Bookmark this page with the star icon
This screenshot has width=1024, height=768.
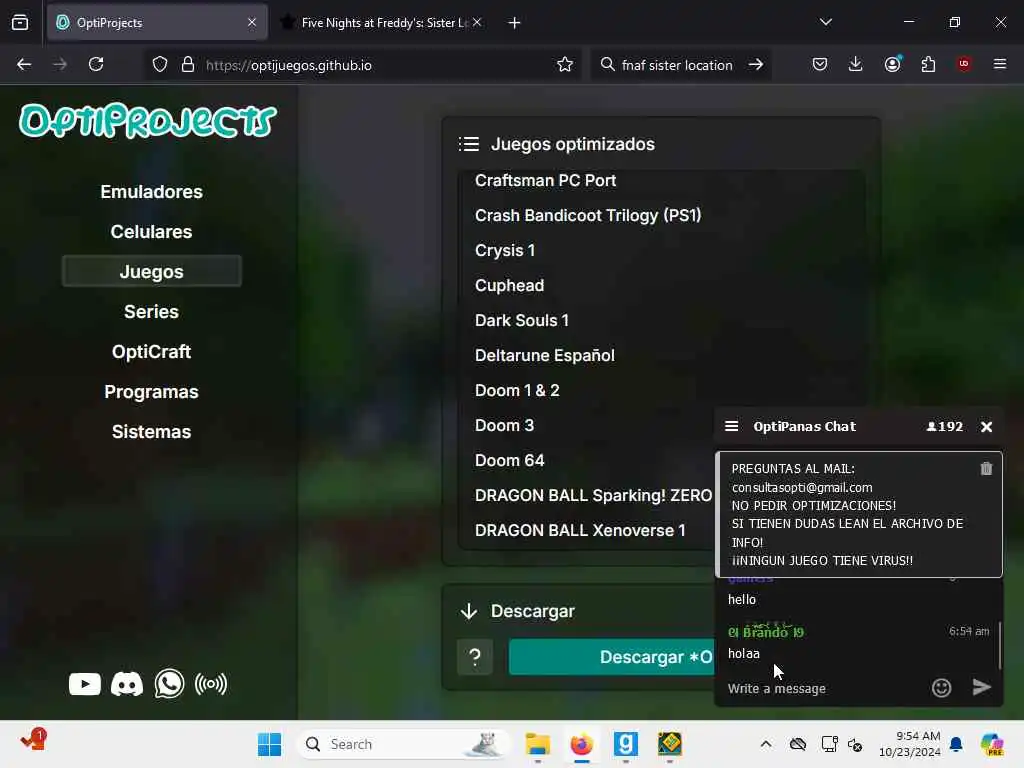[565, 65]
